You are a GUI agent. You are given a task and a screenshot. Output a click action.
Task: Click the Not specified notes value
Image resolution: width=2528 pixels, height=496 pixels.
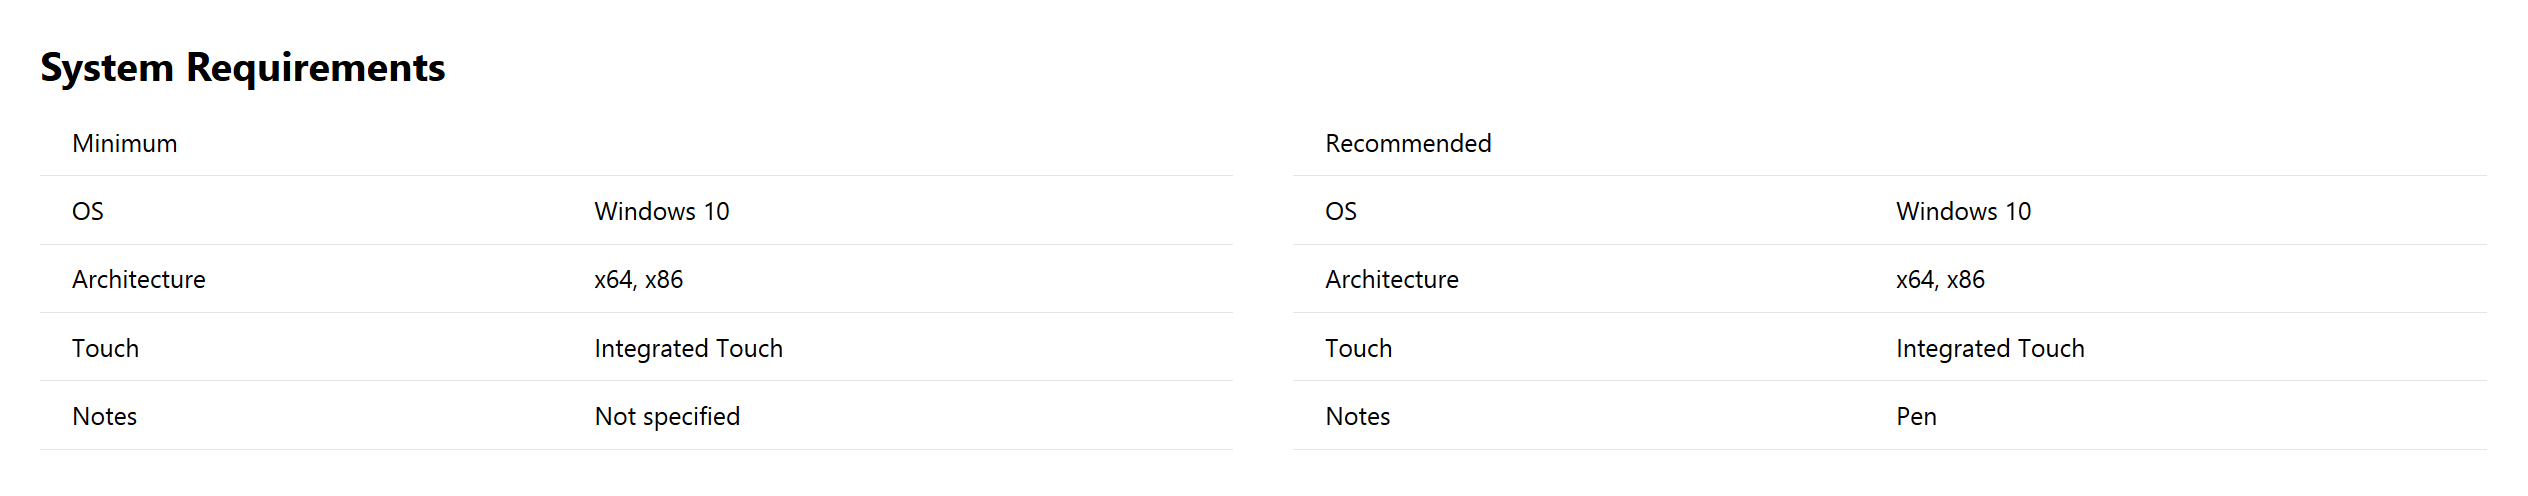668,416
